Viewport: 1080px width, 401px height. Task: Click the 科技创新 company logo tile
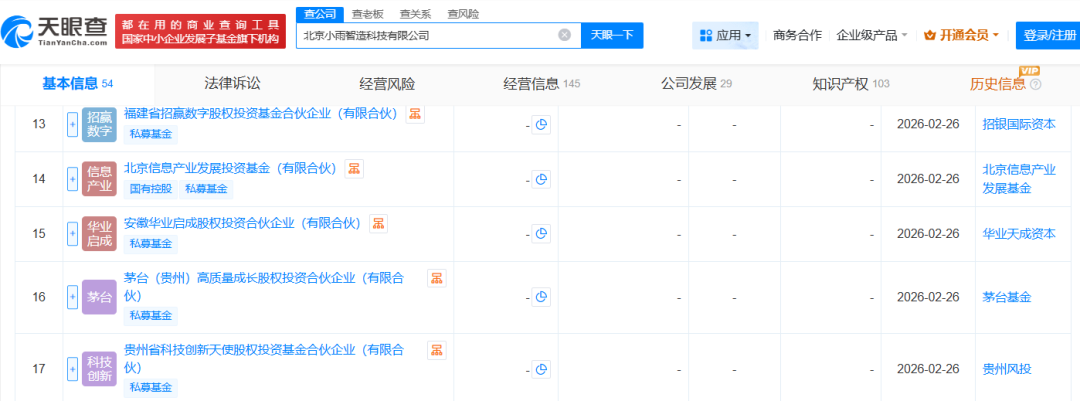click(99, 369)
